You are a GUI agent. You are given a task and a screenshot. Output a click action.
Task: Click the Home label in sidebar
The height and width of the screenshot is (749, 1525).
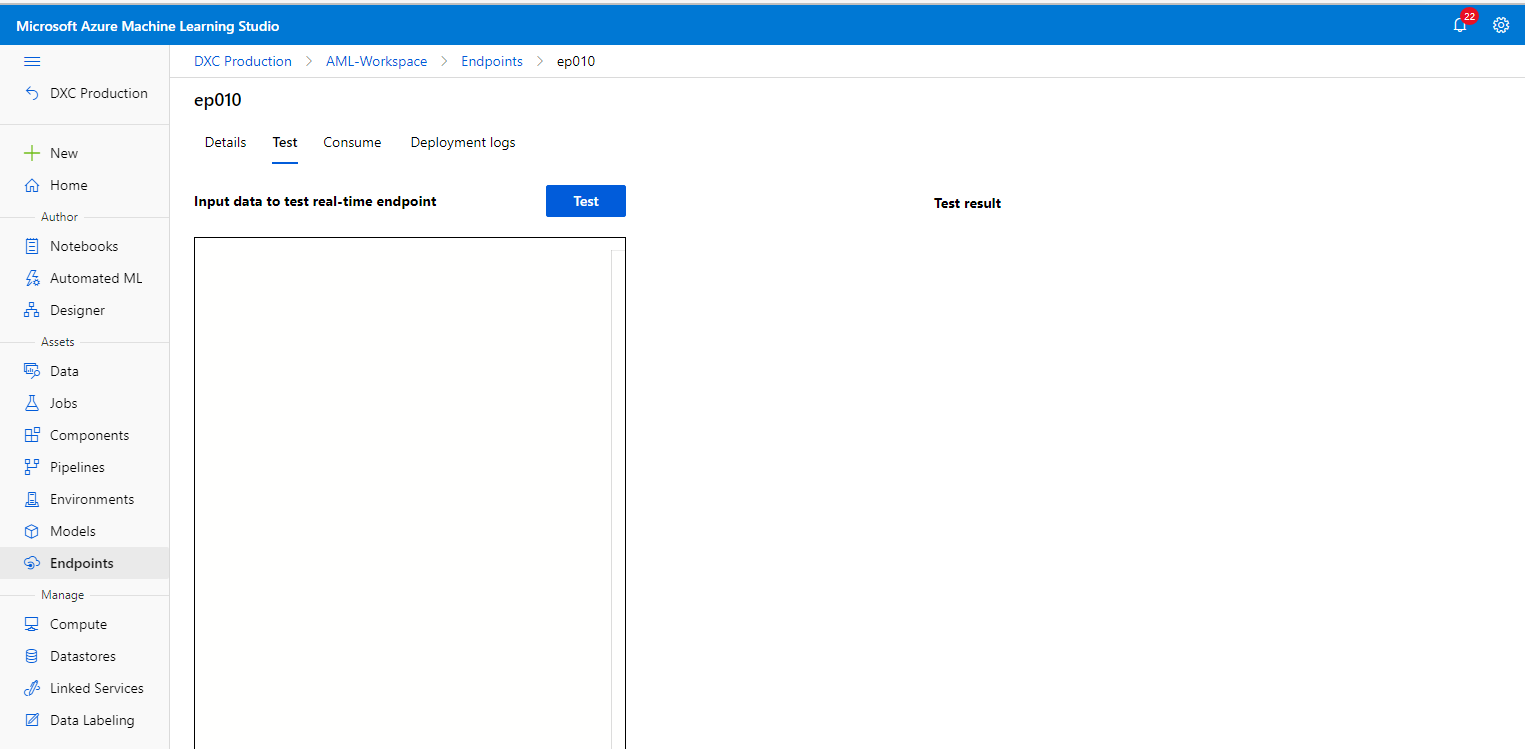pyautogui.click(x=68, y=185)
